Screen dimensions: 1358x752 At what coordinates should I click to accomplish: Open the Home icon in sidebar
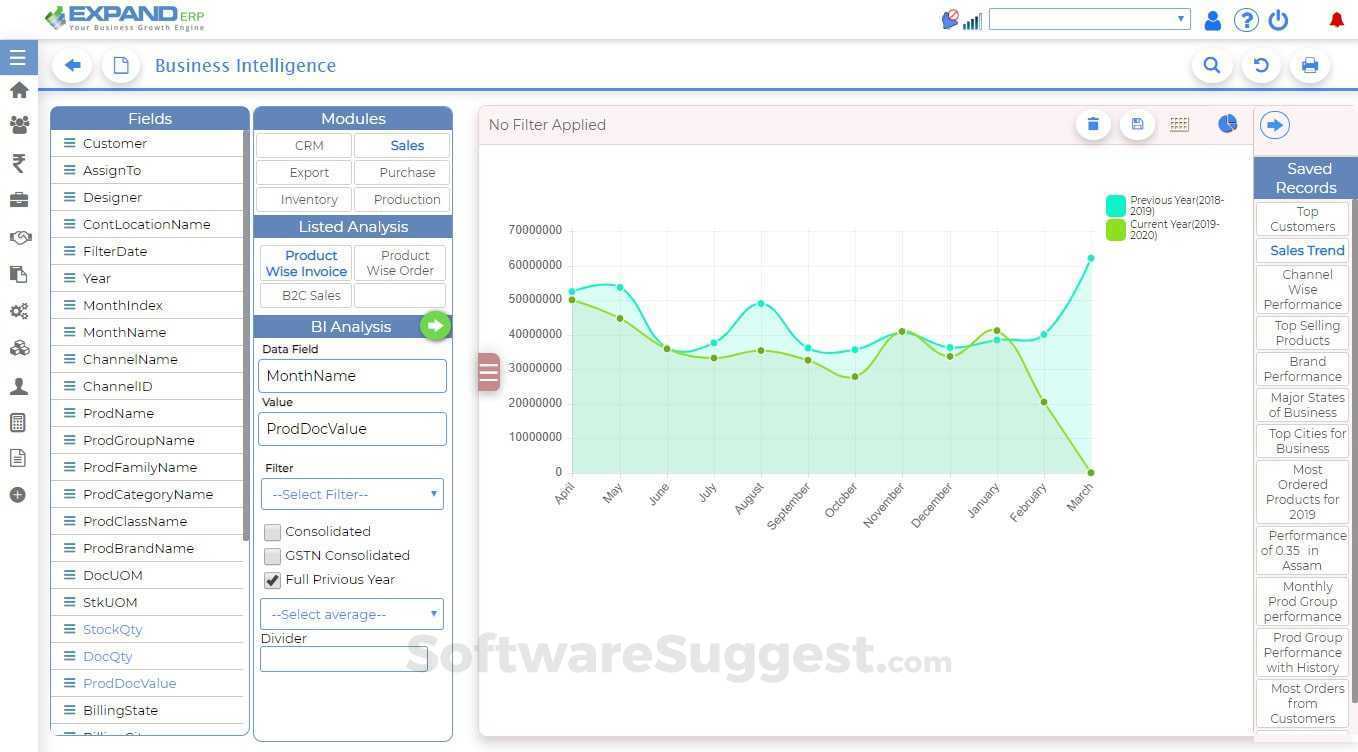click(x=18, y=90)
